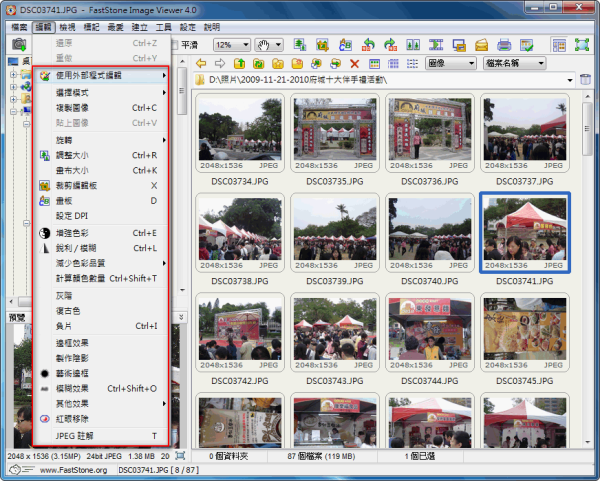Click the folder path address field
600x481 pixels.
pyautogui.click(x=380, y=80)
